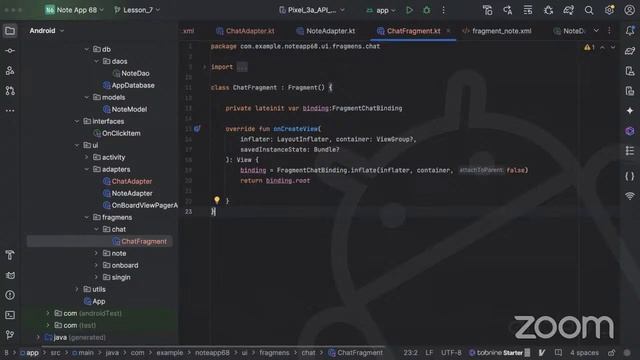Collapse the adapters folder
The height and width of the screenshot is (360, 640).
(87, 169)
